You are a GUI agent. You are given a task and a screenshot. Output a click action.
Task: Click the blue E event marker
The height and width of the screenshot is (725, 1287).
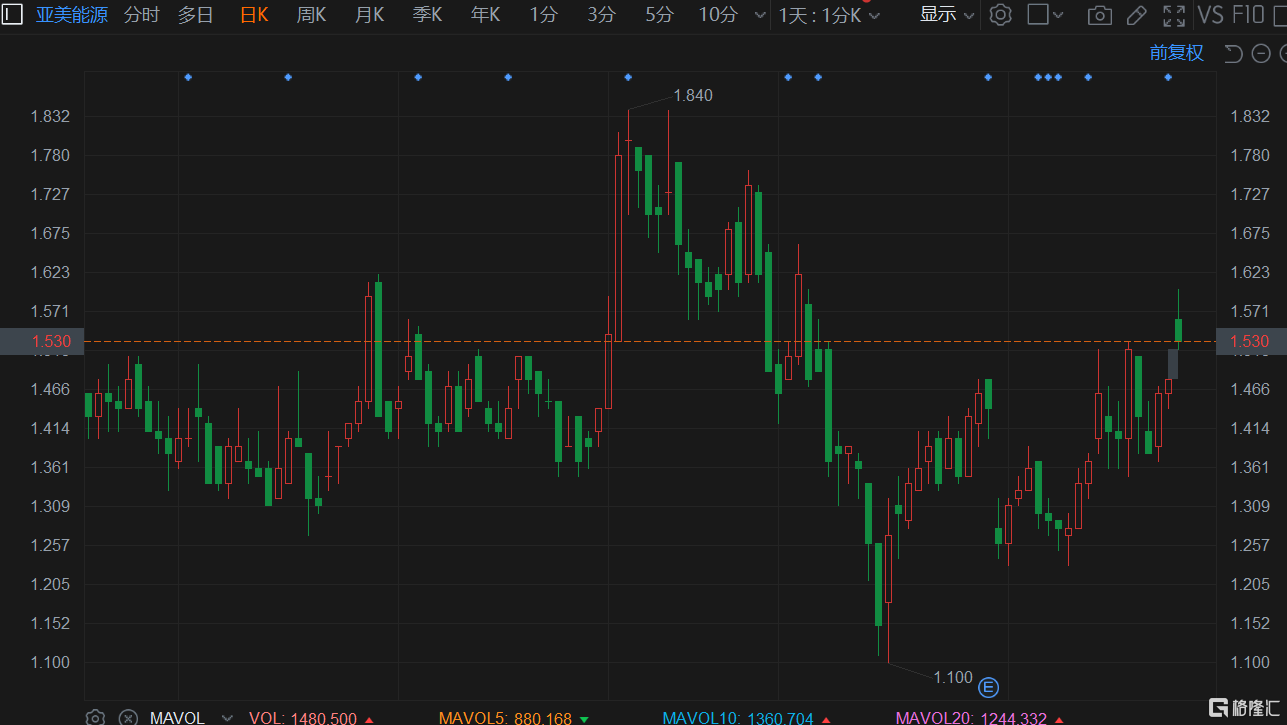[988, 687]
